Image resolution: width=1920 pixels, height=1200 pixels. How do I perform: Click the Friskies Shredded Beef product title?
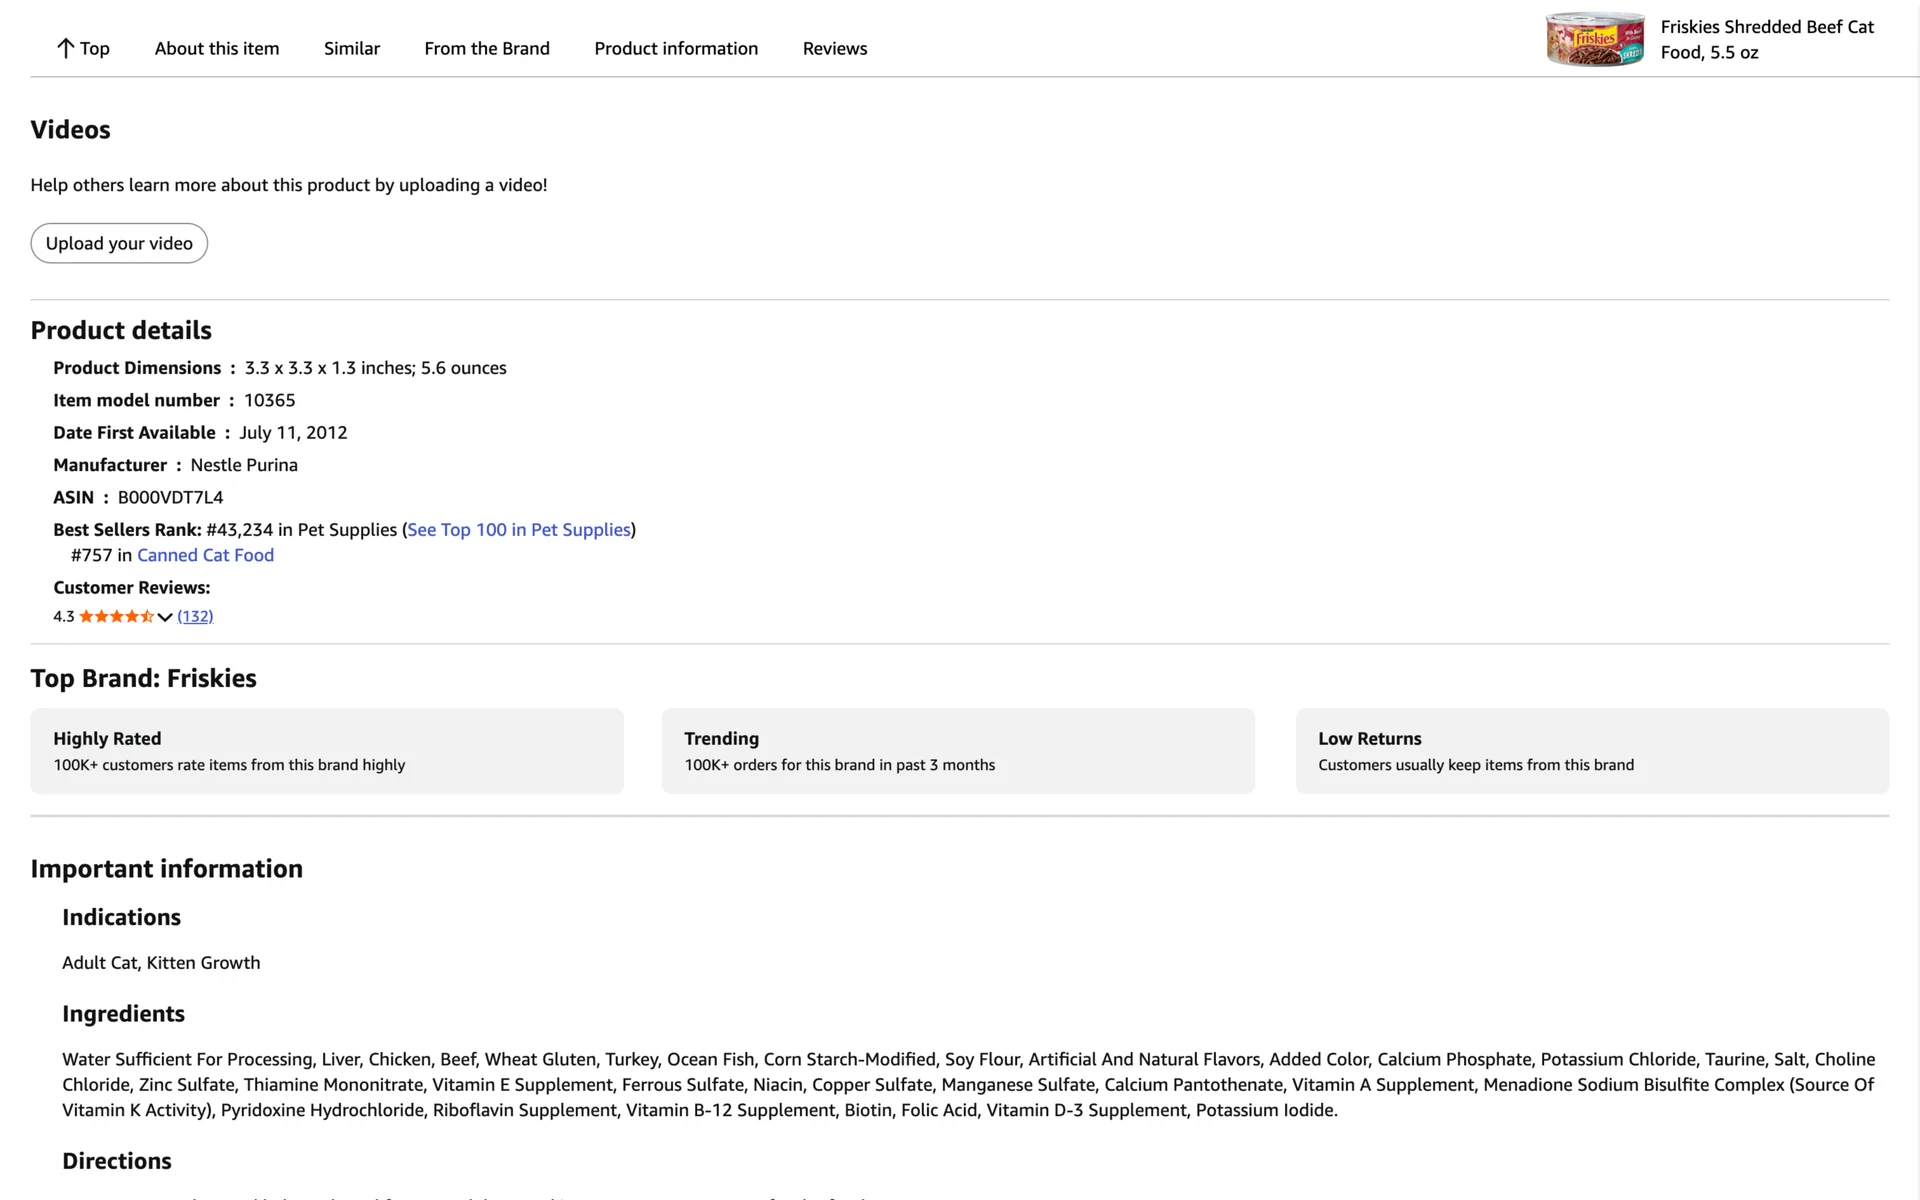[1766, 40]
